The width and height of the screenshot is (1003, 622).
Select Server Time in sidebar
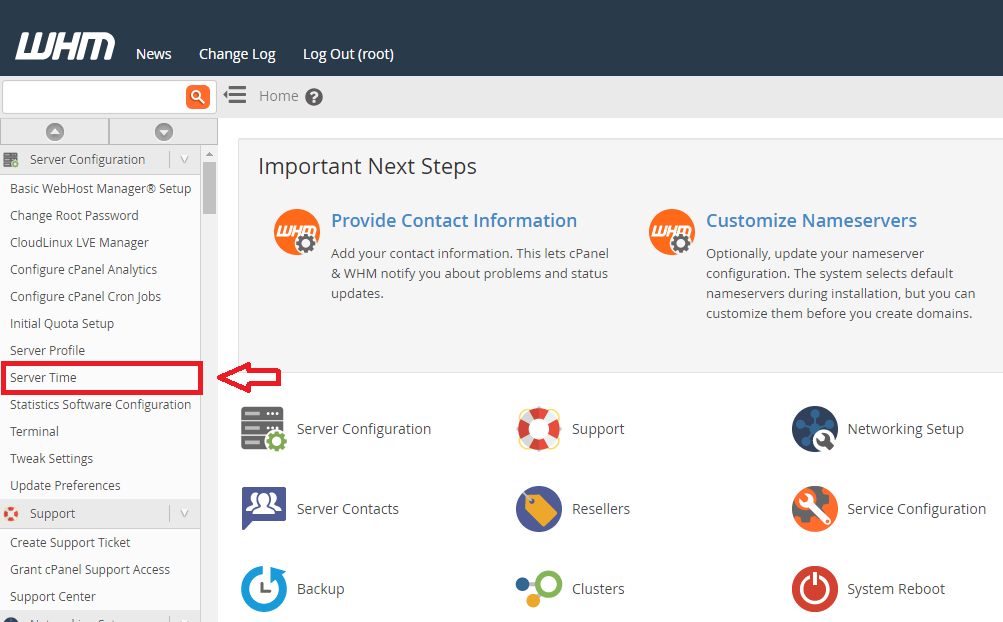(x=43, y=378)
